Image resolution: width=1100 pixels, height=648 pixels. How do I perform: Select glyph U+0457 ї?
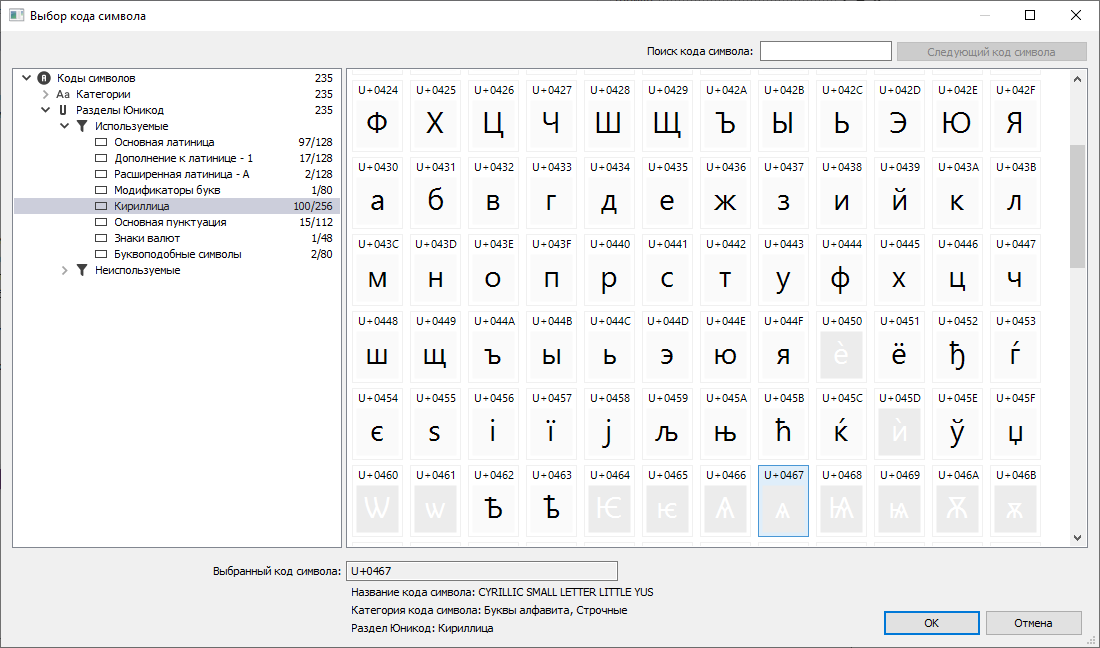[x=551, y=424]
